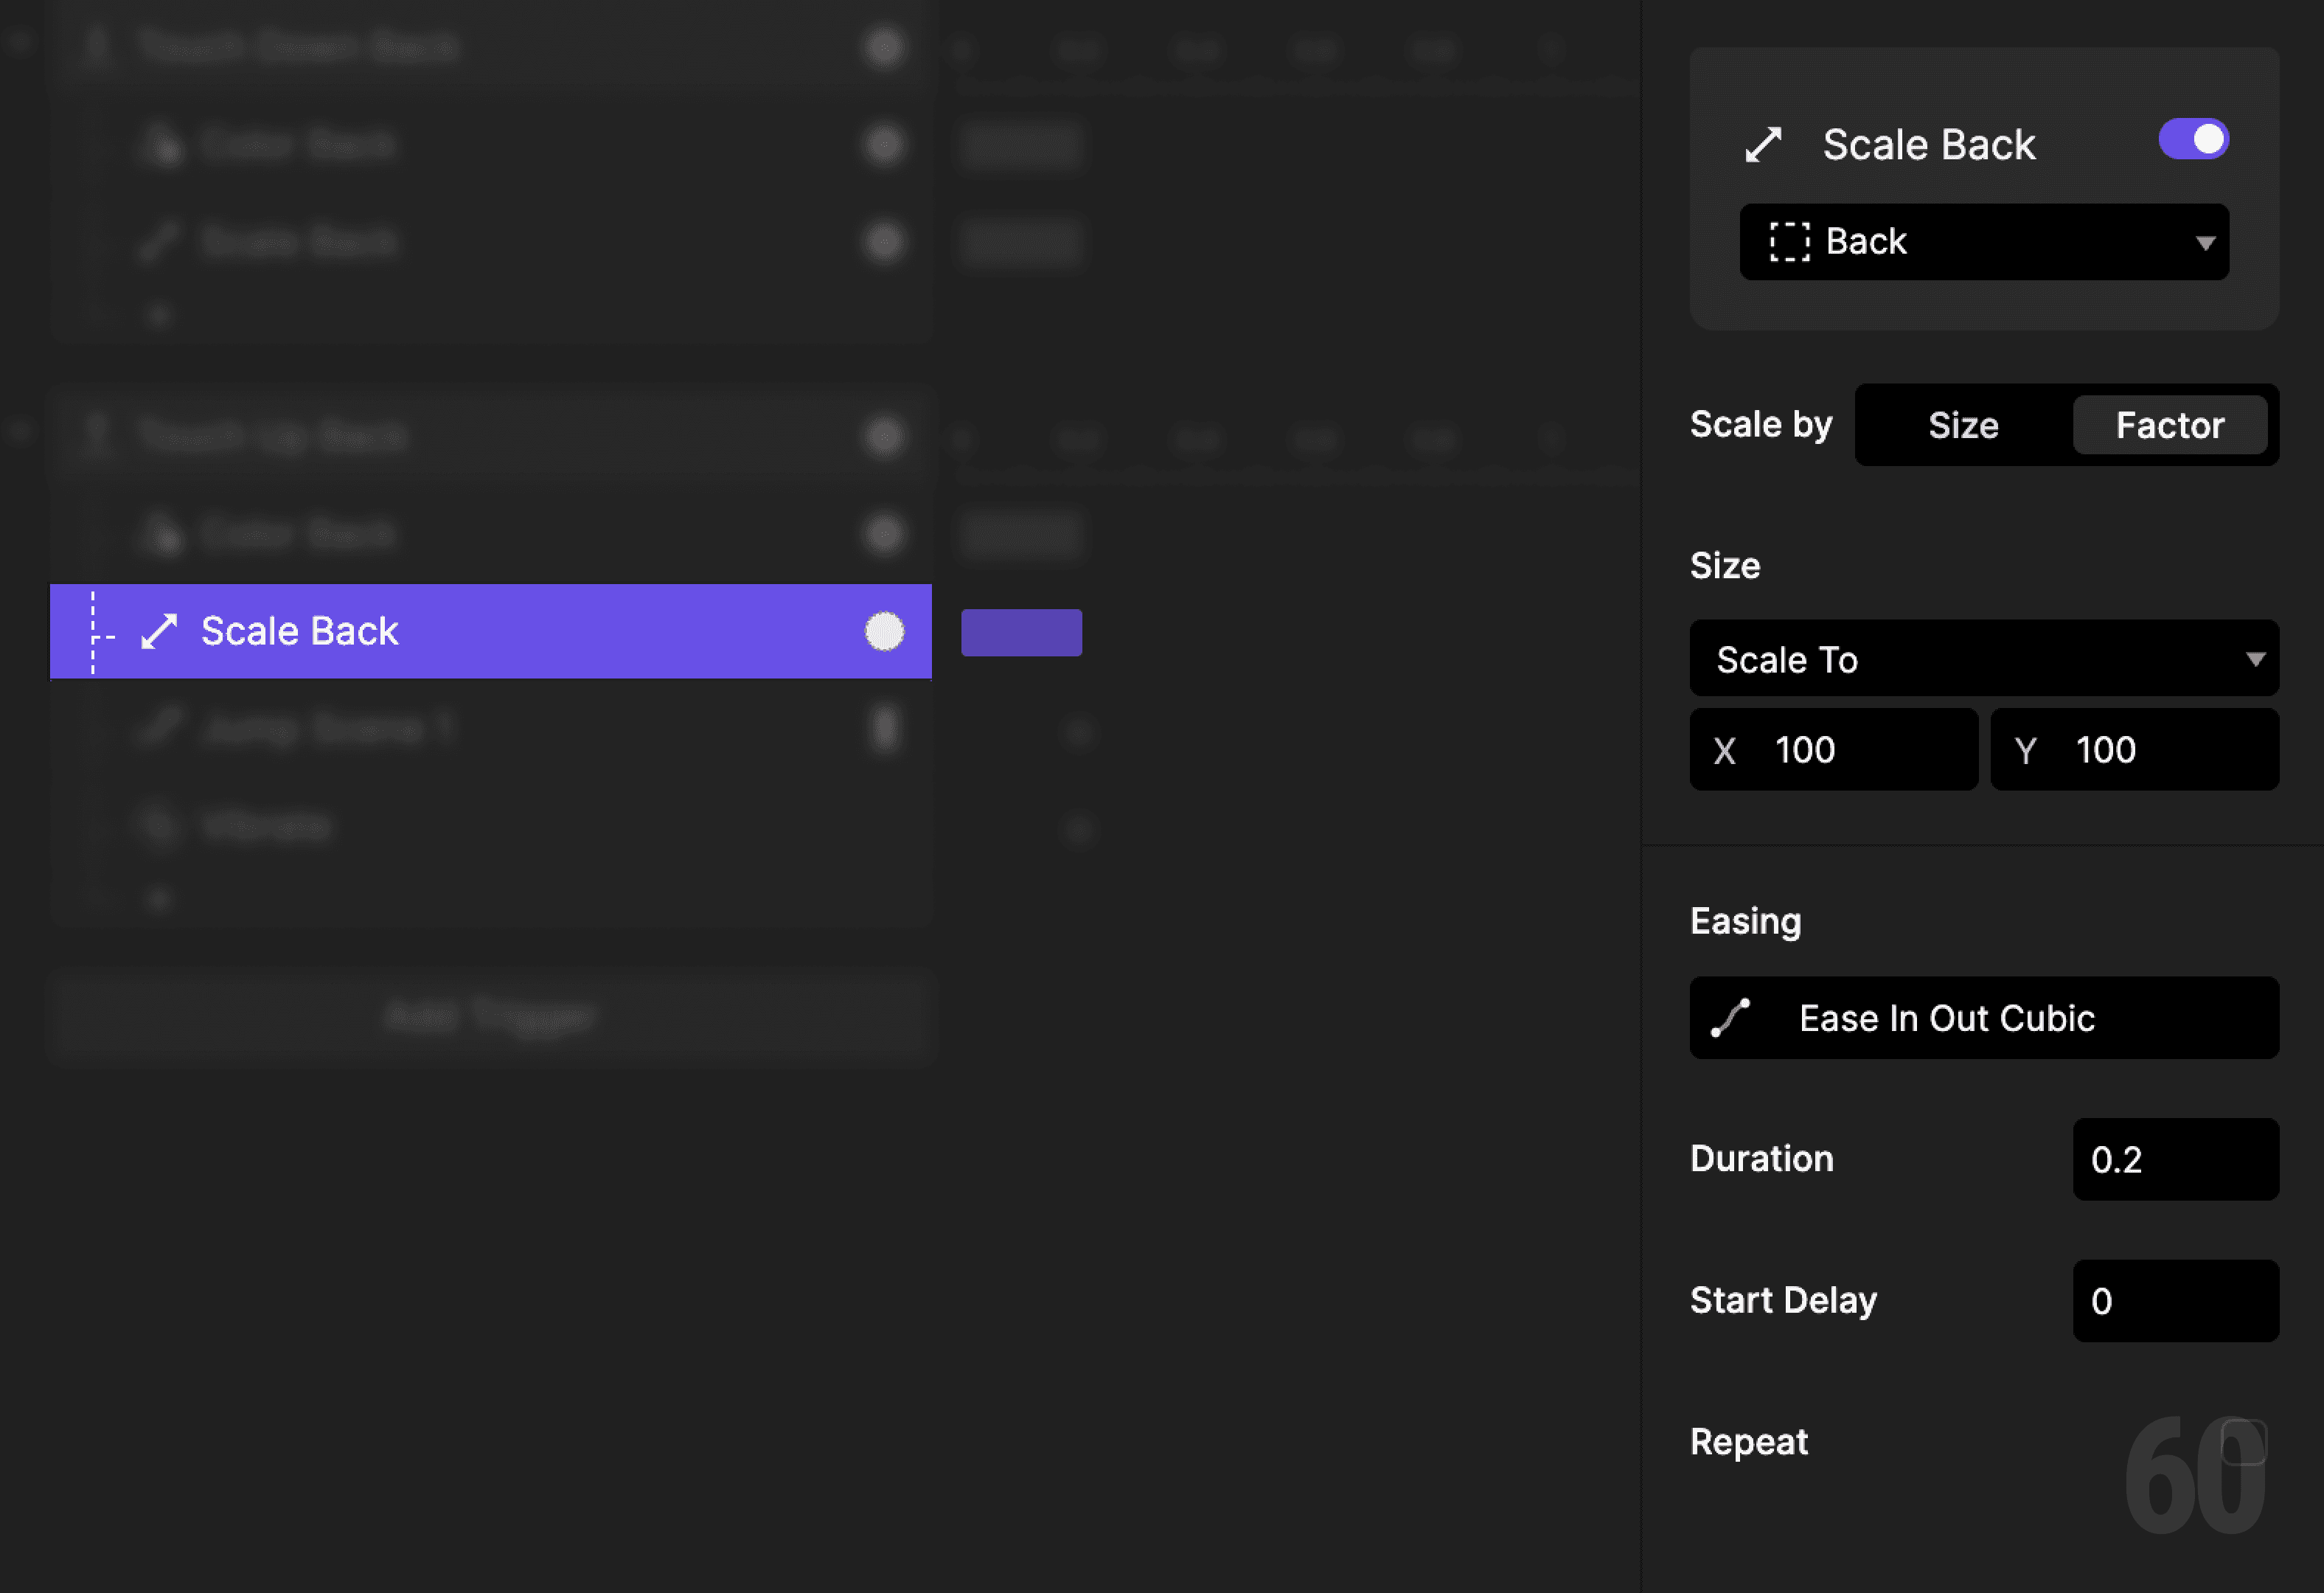The image size is (2324, 1593).
Task: Click the diagonal arrow icon beside Scale Back header
Action: [x=1766, y=143]
